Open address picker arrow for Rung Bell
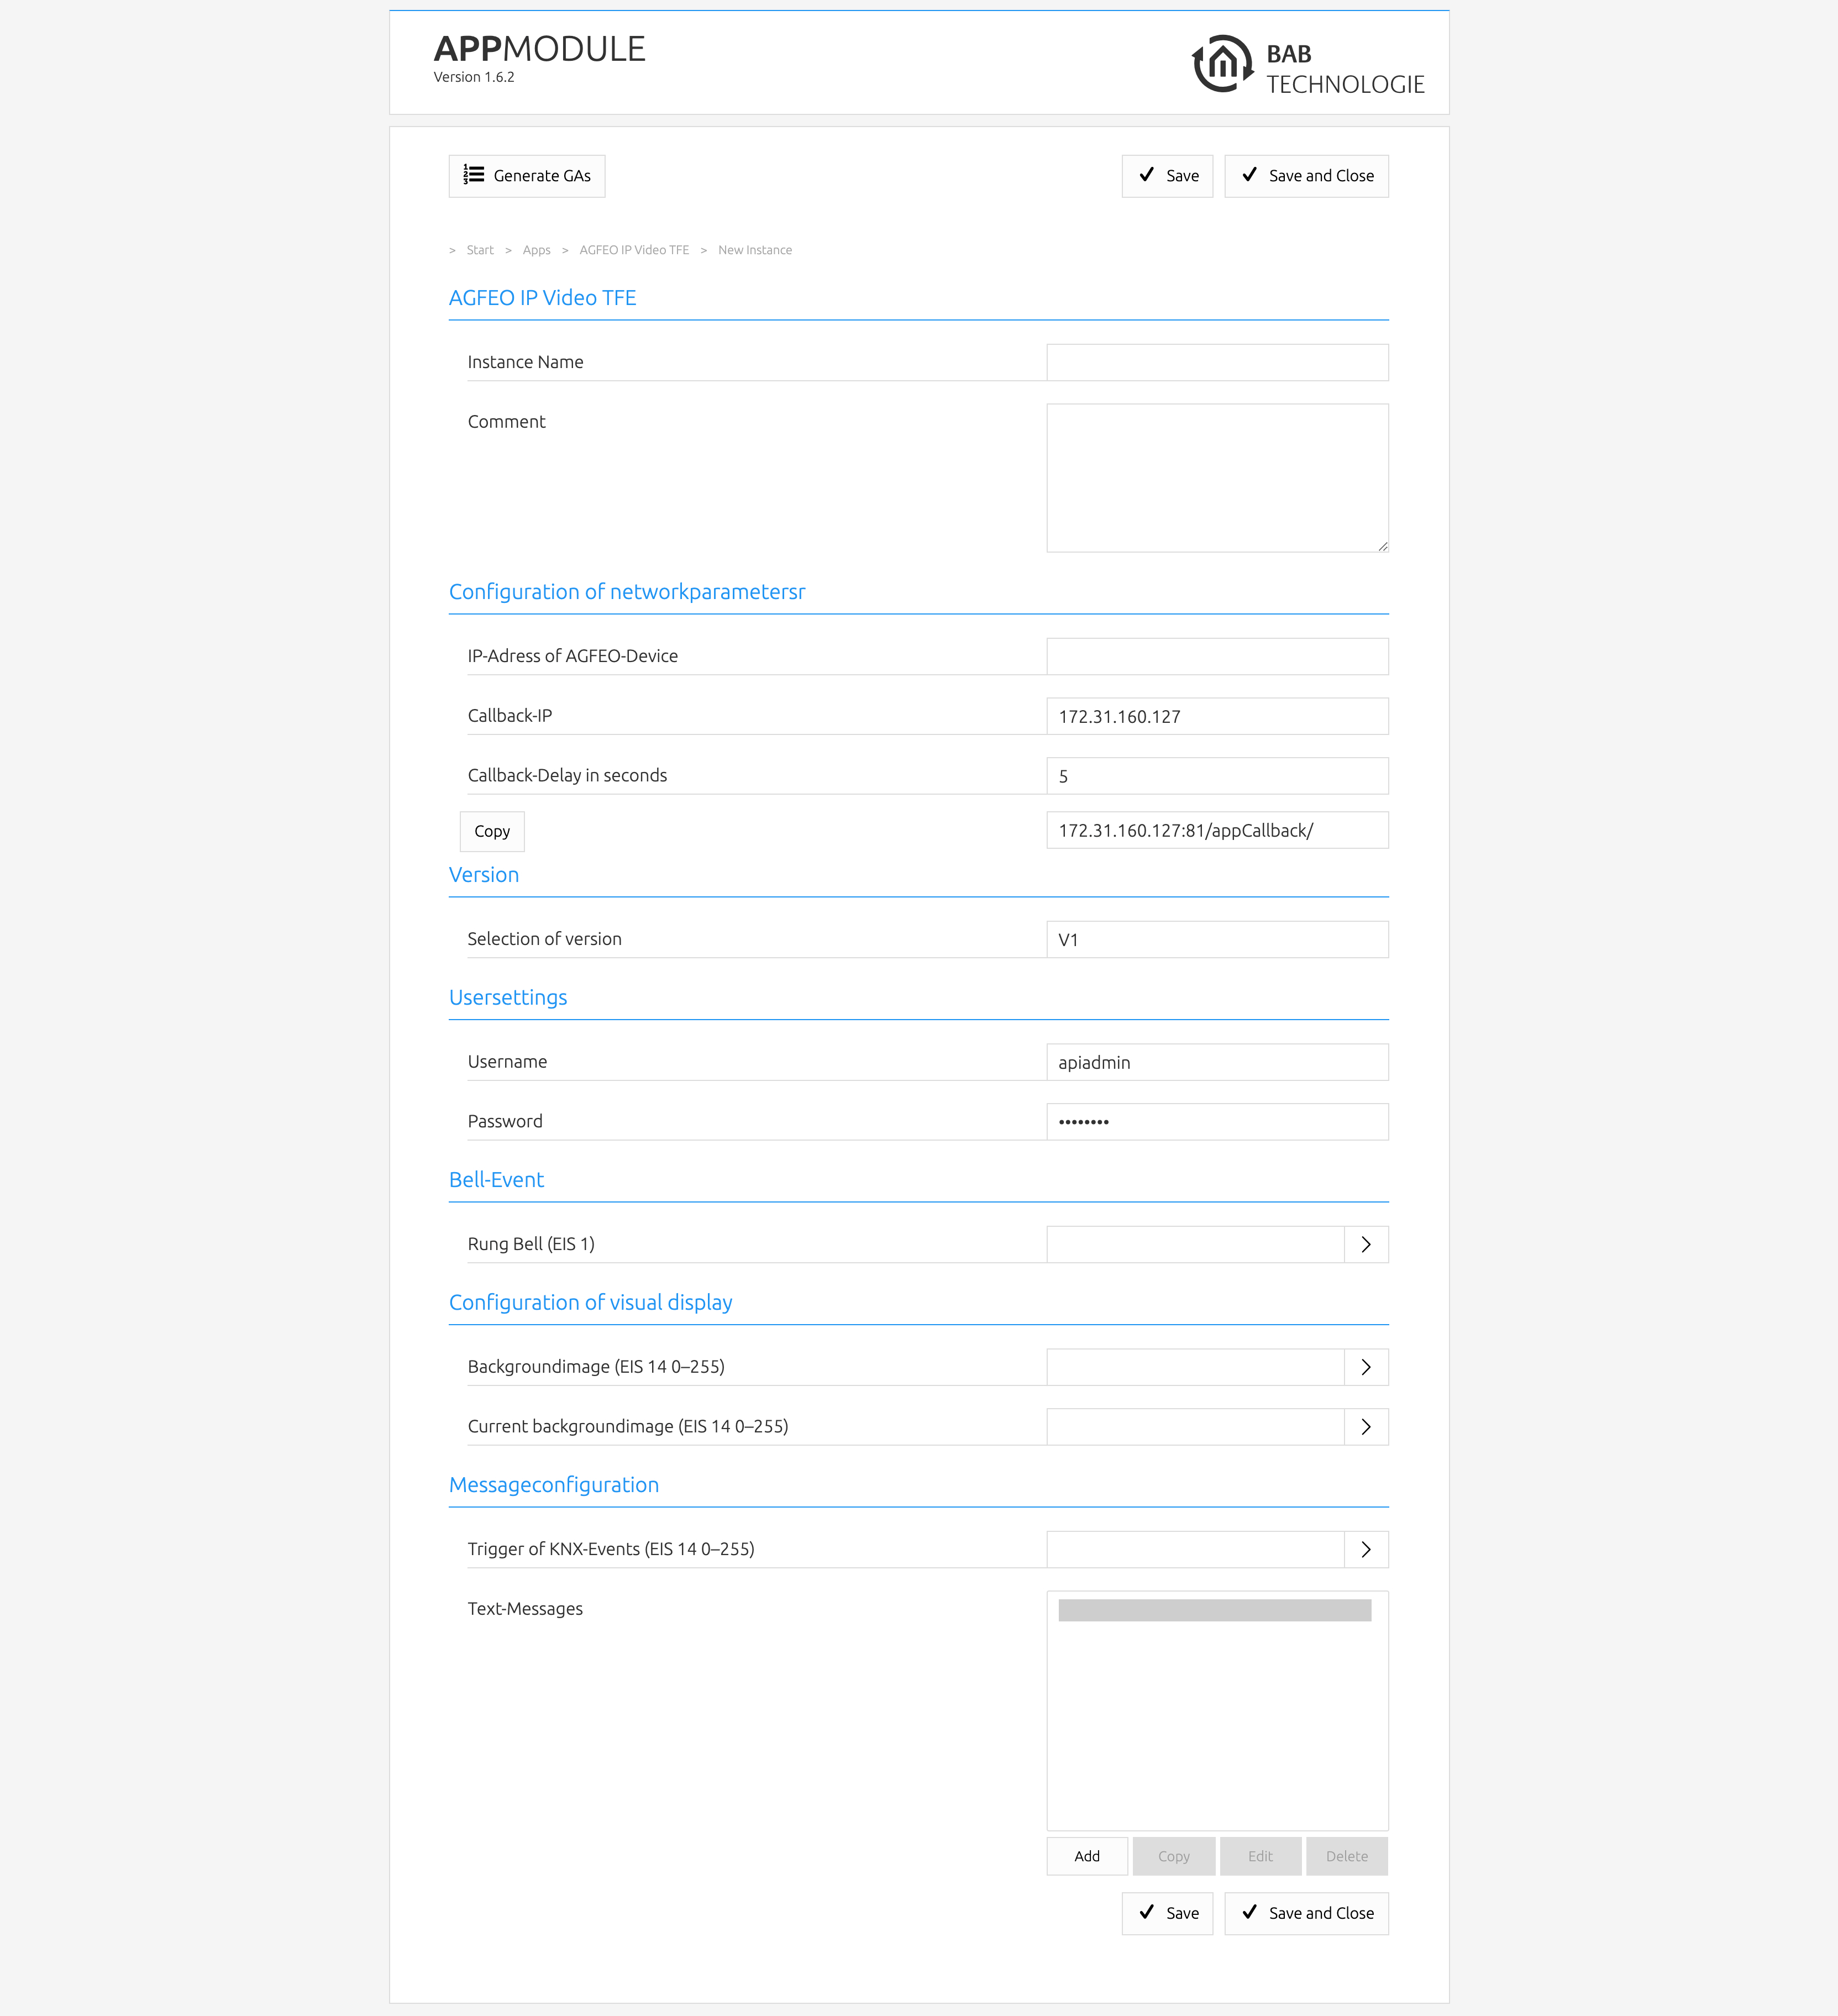Image resolution: width=1838 pixels, height=2016 pixels. [1365, 1244]
